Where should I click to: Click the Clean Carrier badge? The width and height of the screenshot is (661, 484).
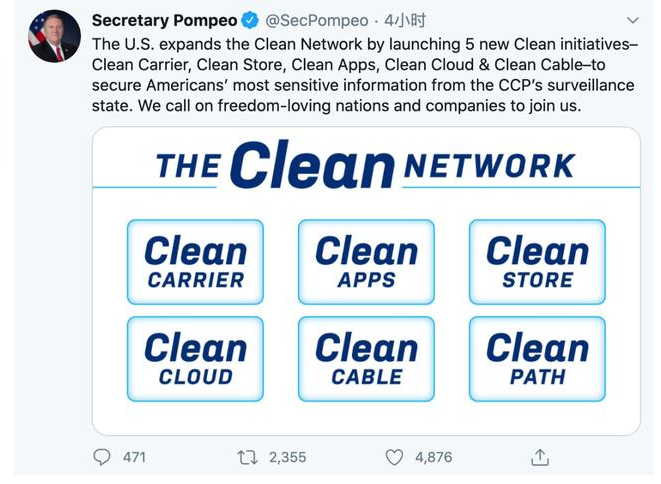195,262
